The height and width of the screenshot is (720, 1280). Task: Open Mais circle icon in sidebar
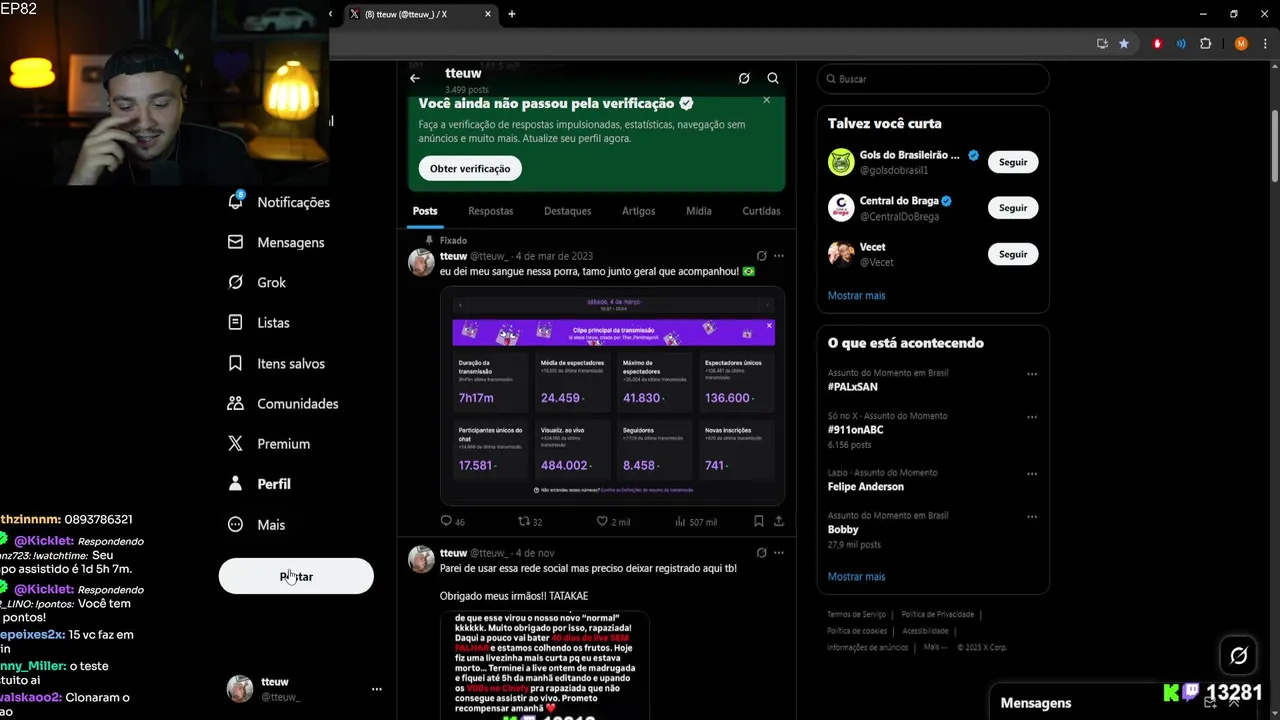click(236, 524)
